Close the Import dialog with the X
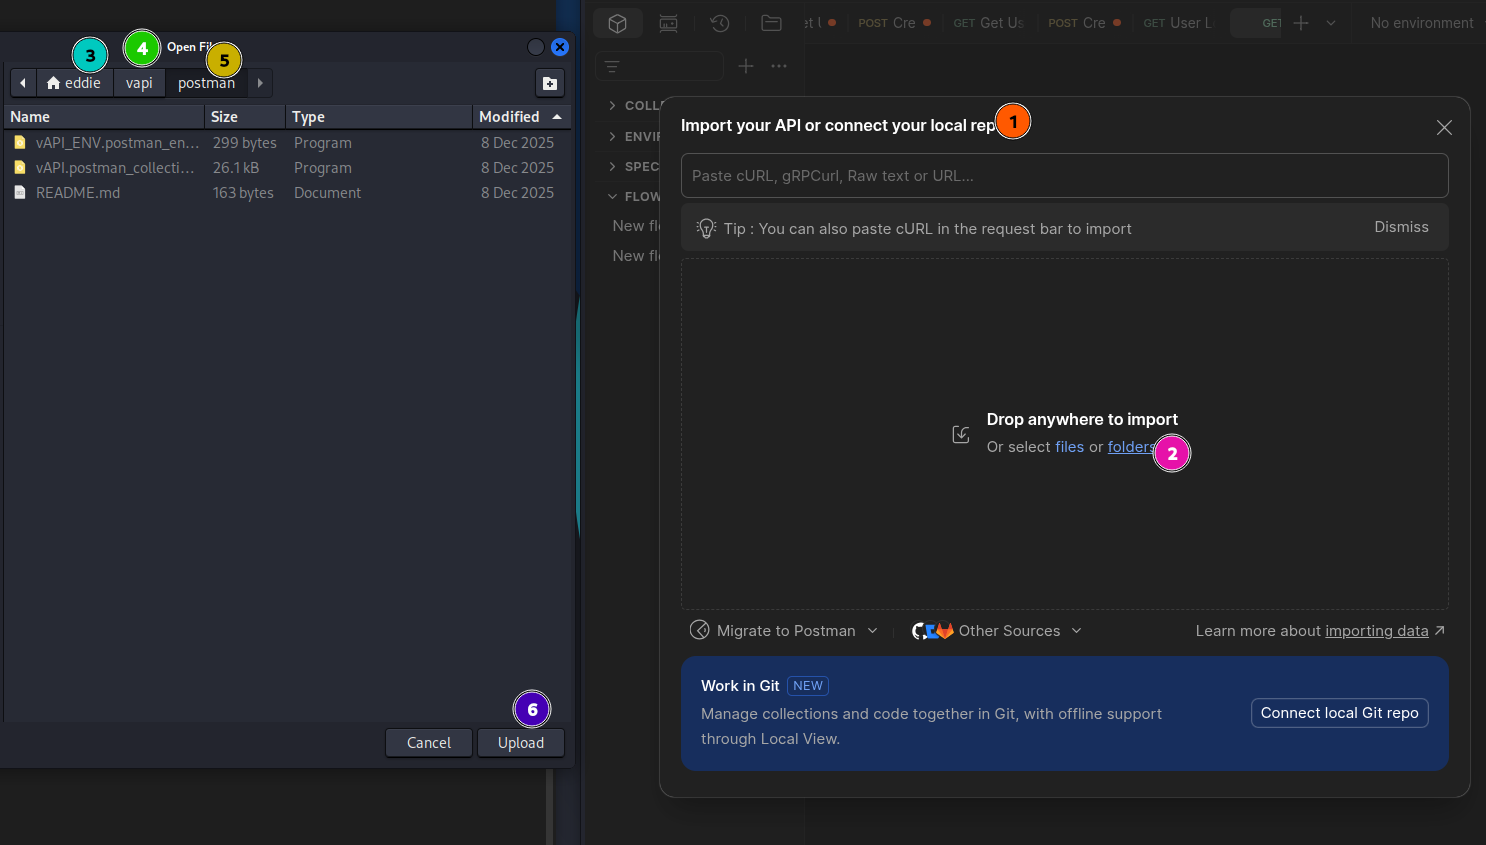Image resolution: width=1486 pixels, height=845 pixels. click(1444, 127)
